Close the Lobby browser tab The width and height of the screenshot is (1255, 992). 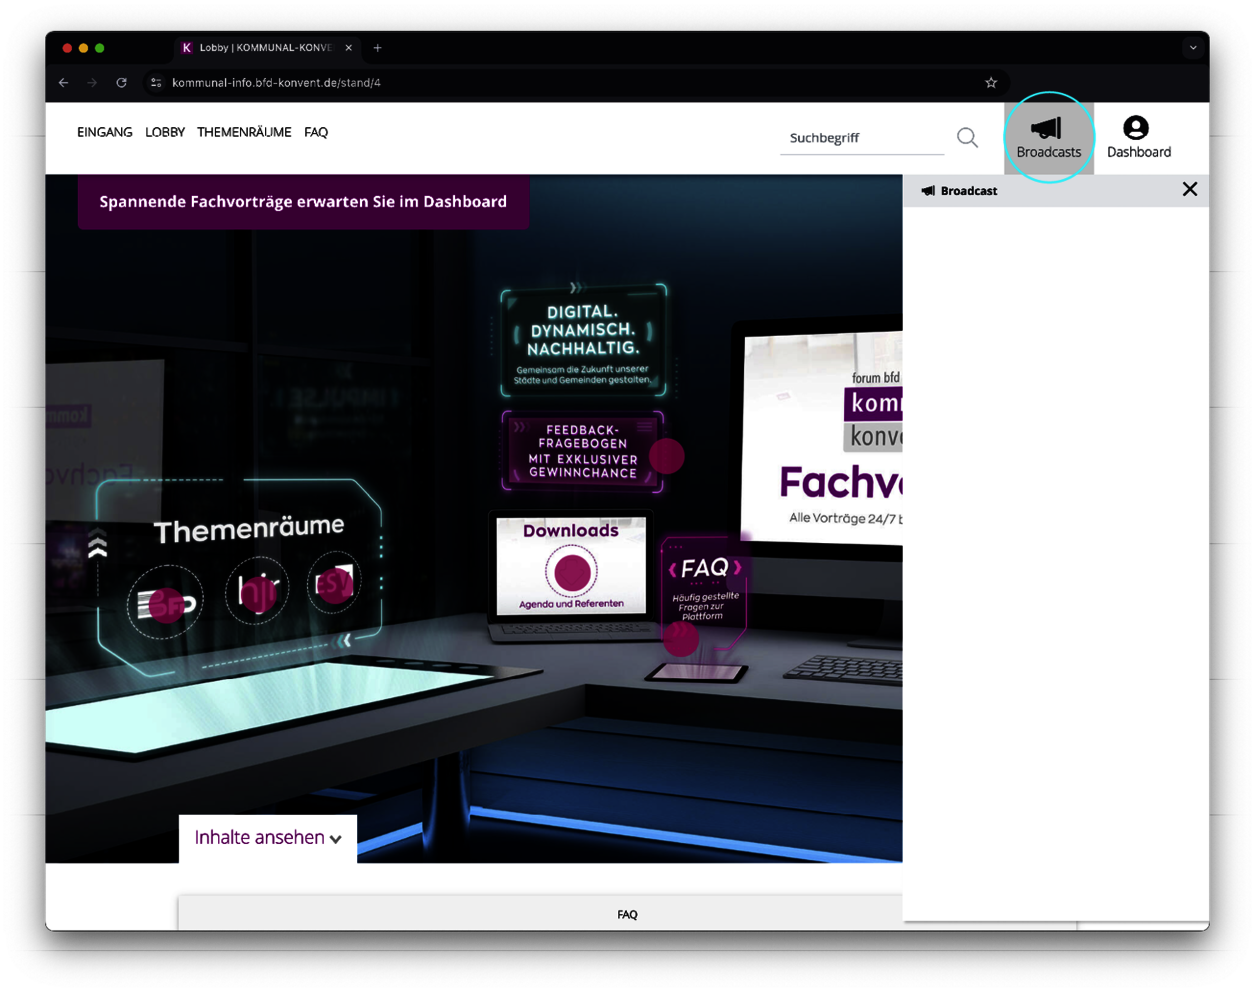pyautogui.click(x=349, y=48)
